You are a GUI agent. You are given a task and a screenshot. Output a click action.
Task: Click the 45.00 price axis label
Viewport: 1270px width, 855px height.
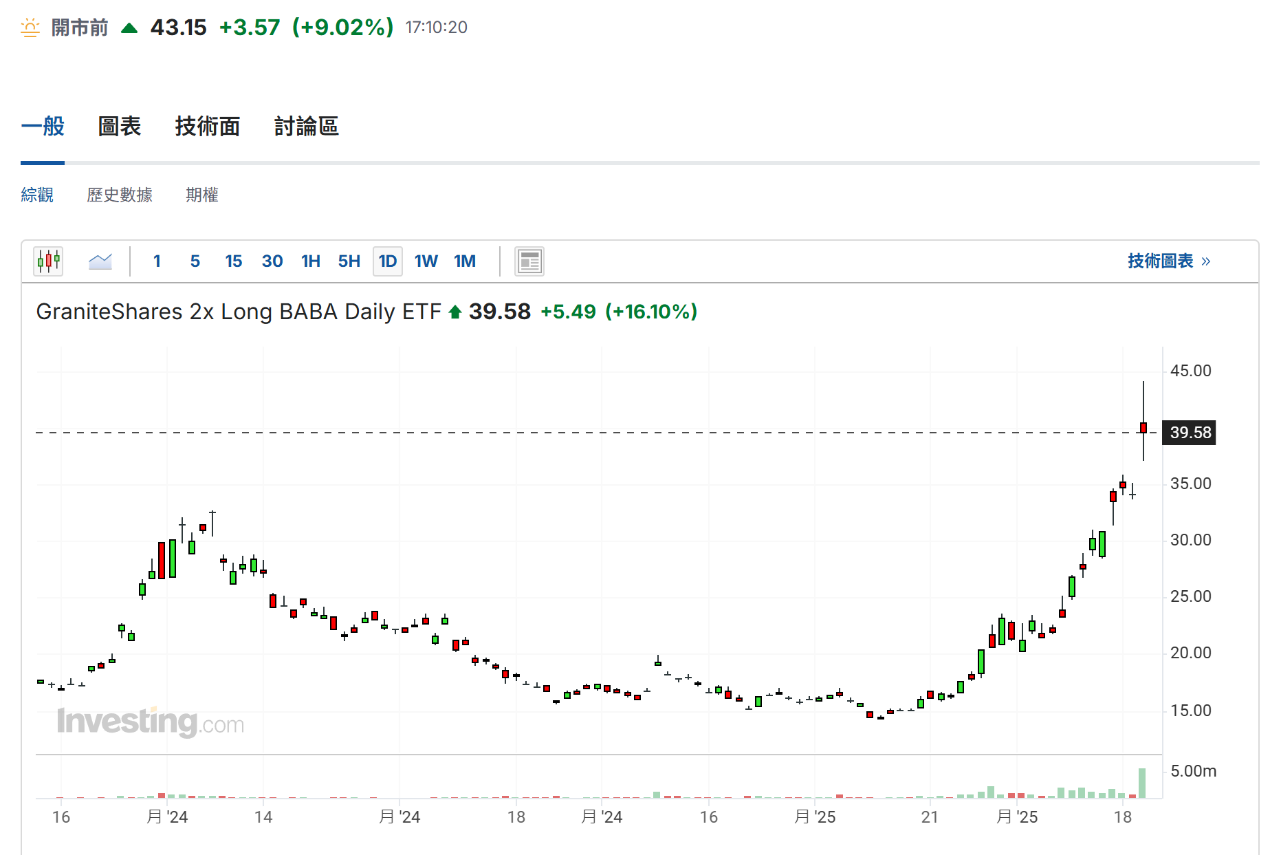(1190, 371)
